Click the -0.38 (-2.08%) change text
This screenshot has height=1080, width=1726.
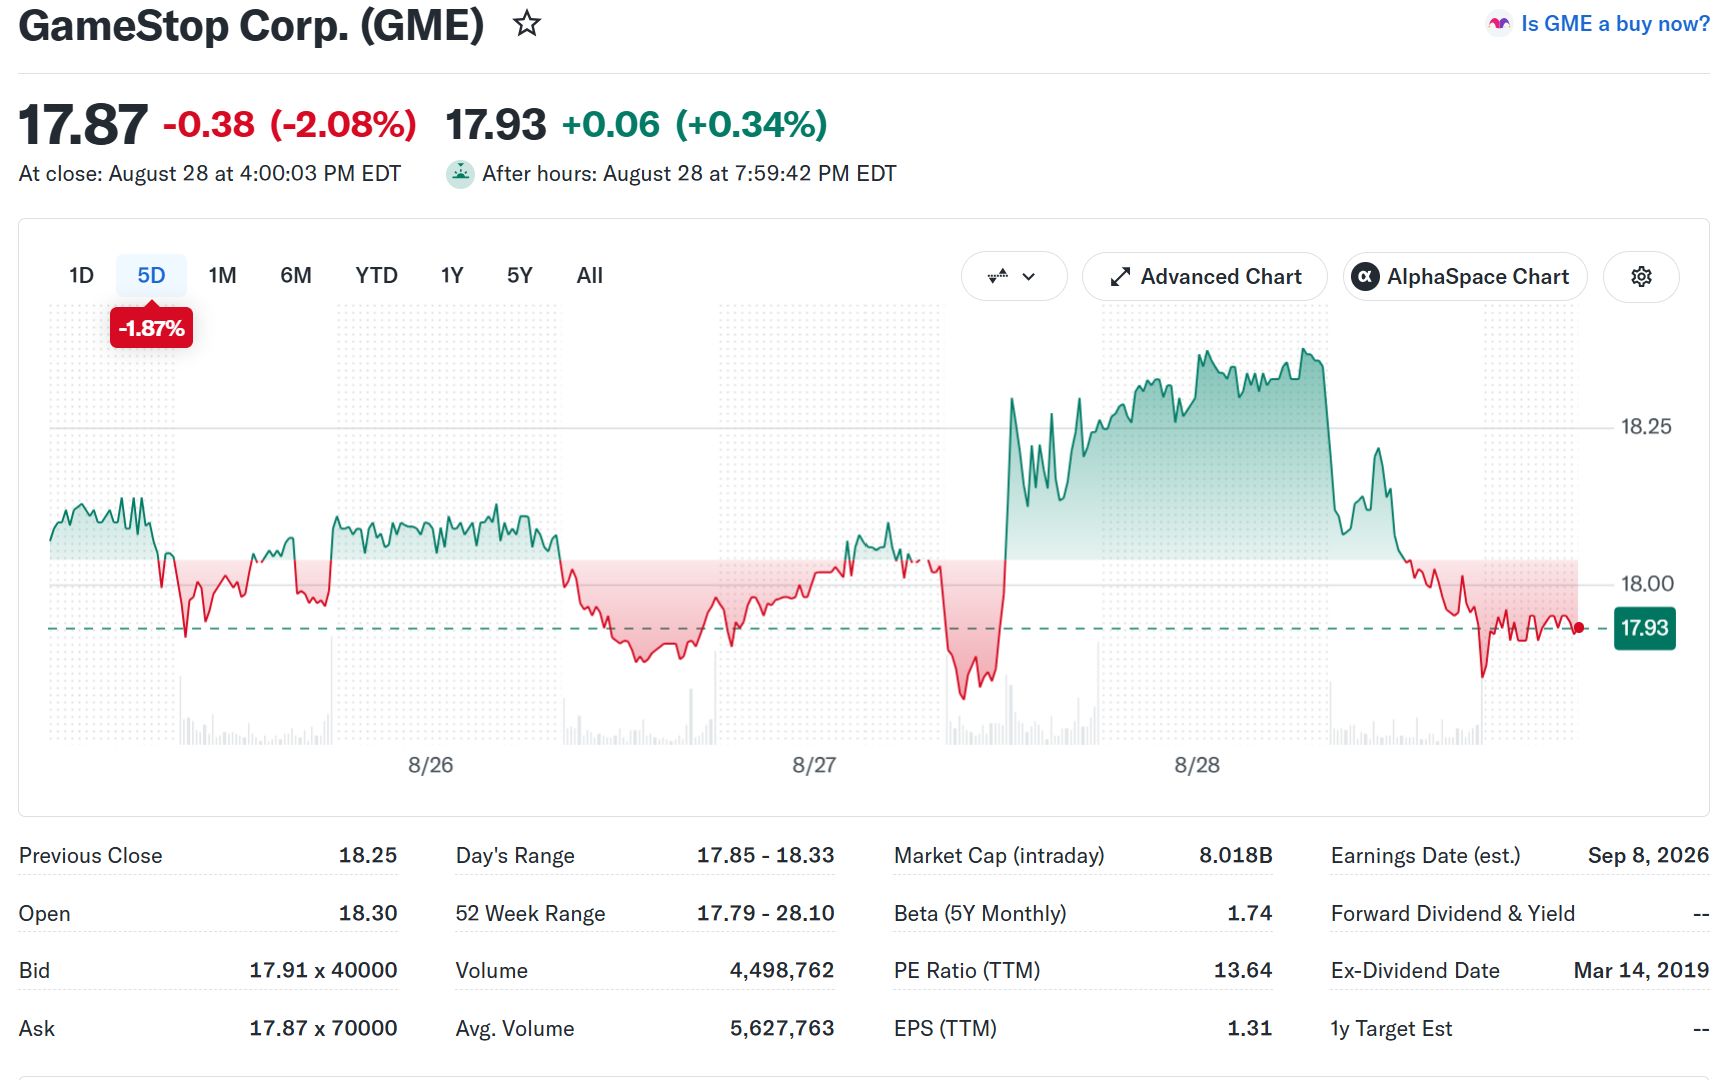(x=289, y=125)
